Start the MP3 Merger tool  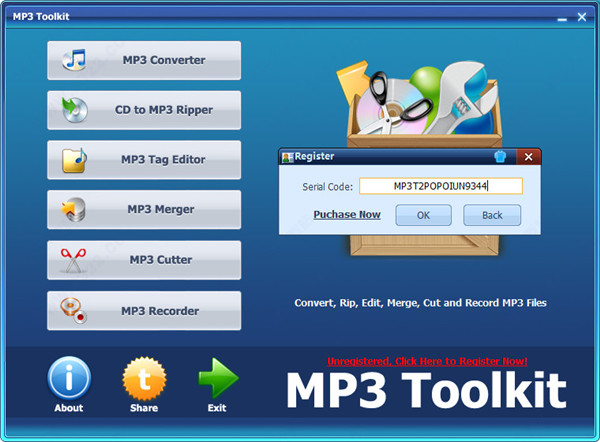pos(144,210)
